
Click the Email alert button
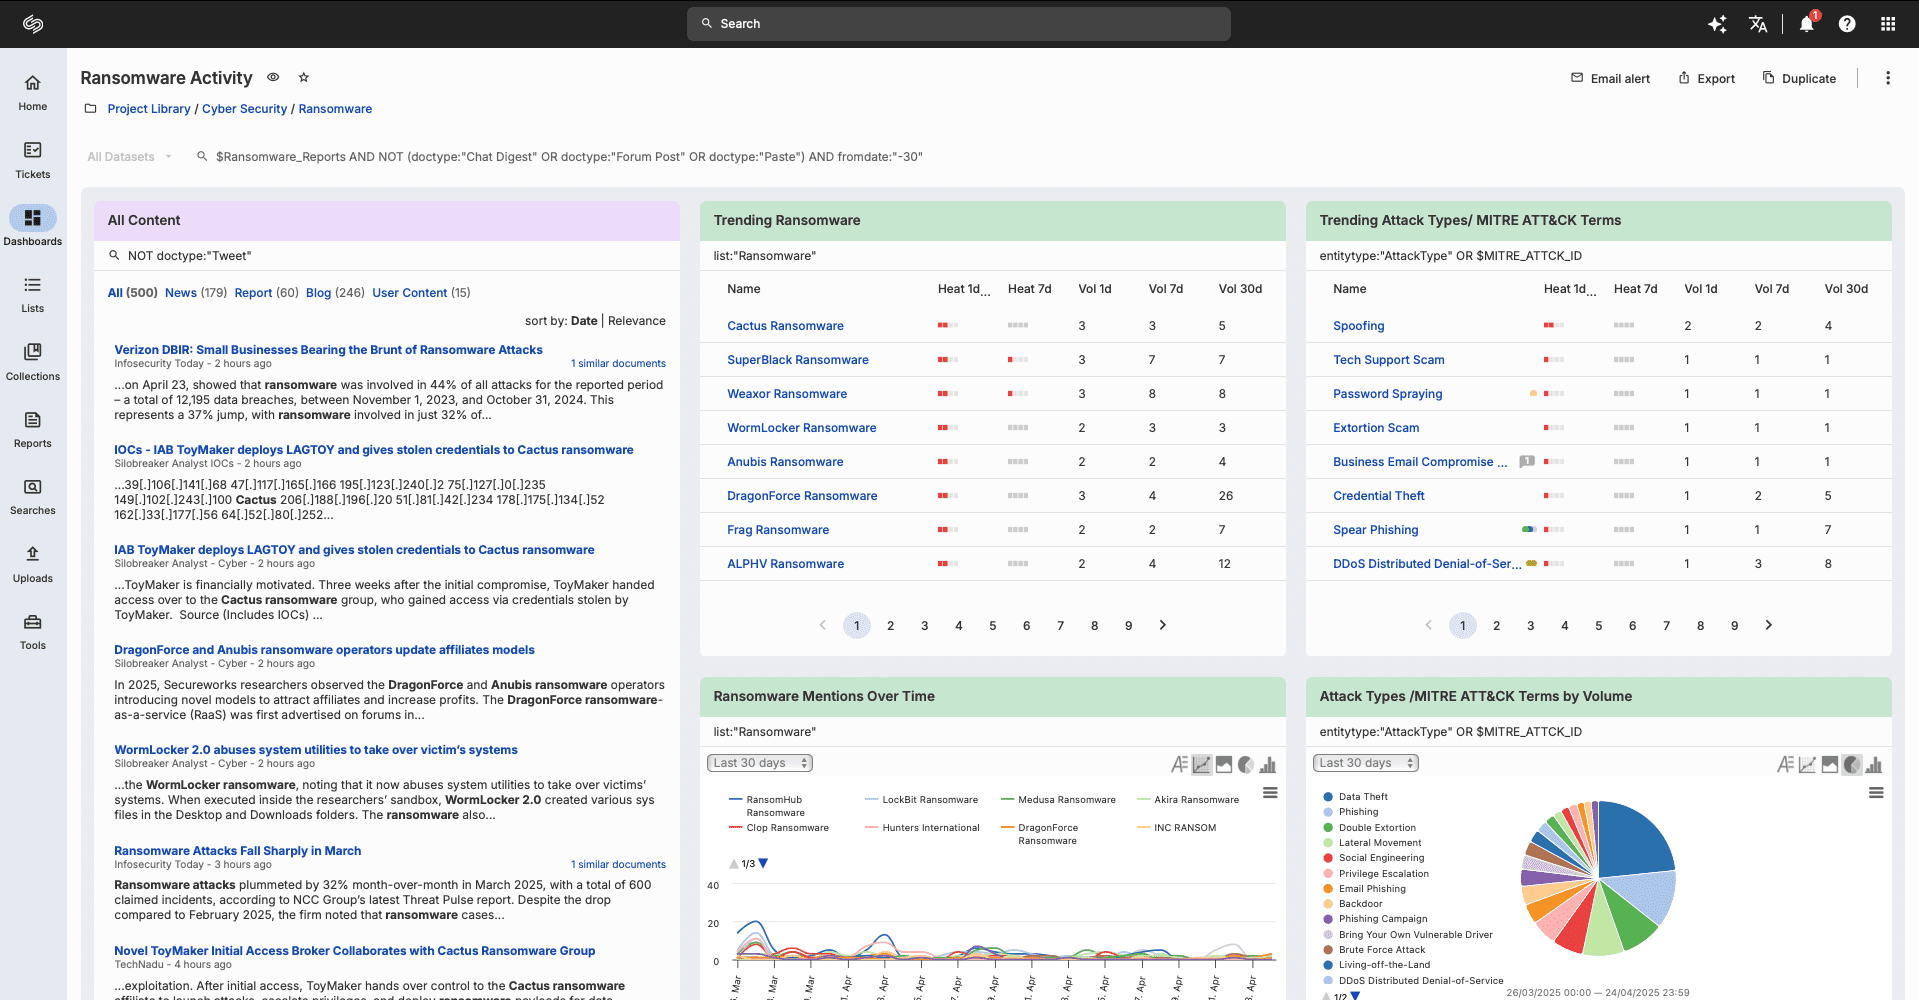[1610, 78]
